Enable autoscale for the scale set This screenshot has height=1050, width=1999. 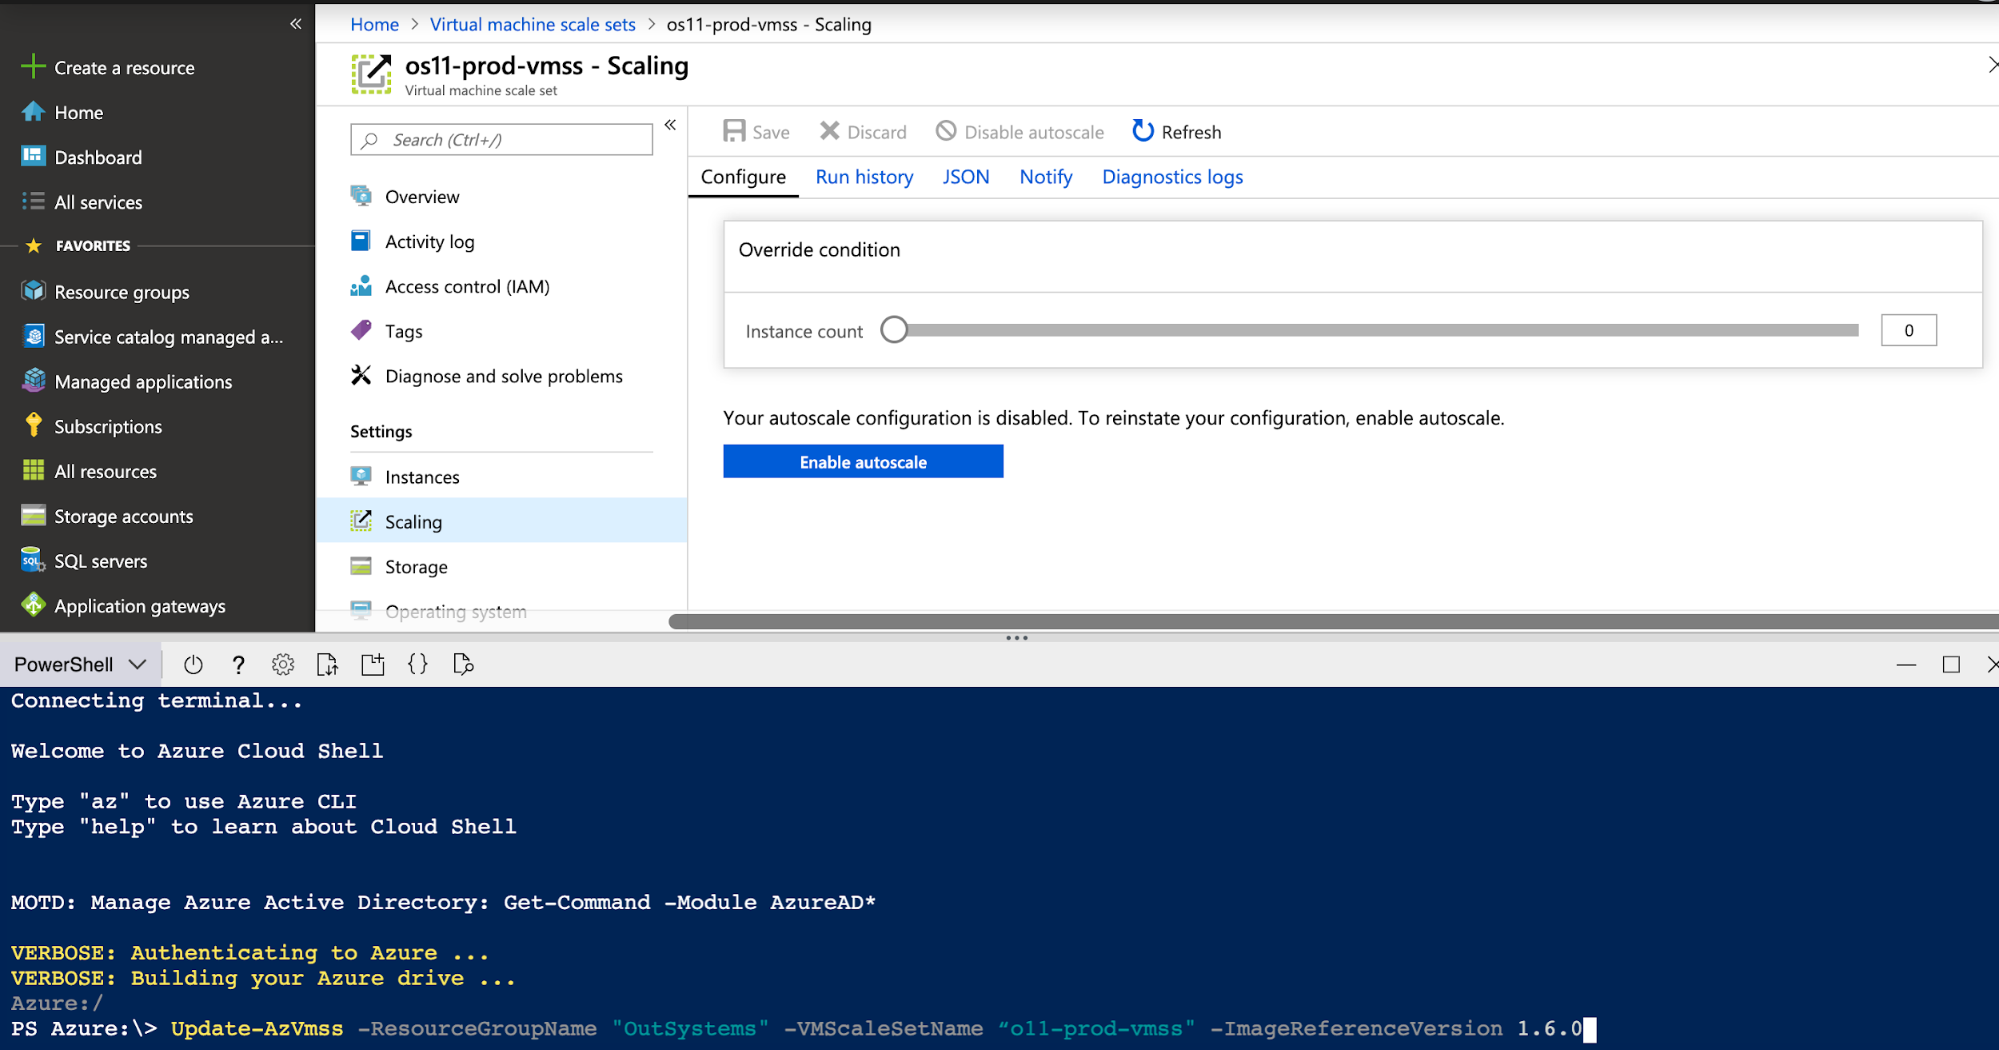point(862,461)
